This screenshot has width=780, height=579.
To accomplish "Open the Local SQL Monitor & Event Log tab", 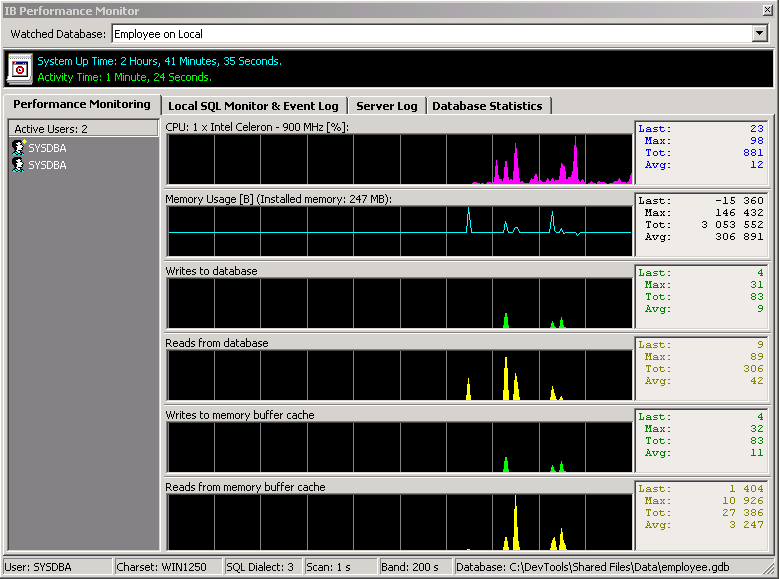I will (x=253, y=106).
